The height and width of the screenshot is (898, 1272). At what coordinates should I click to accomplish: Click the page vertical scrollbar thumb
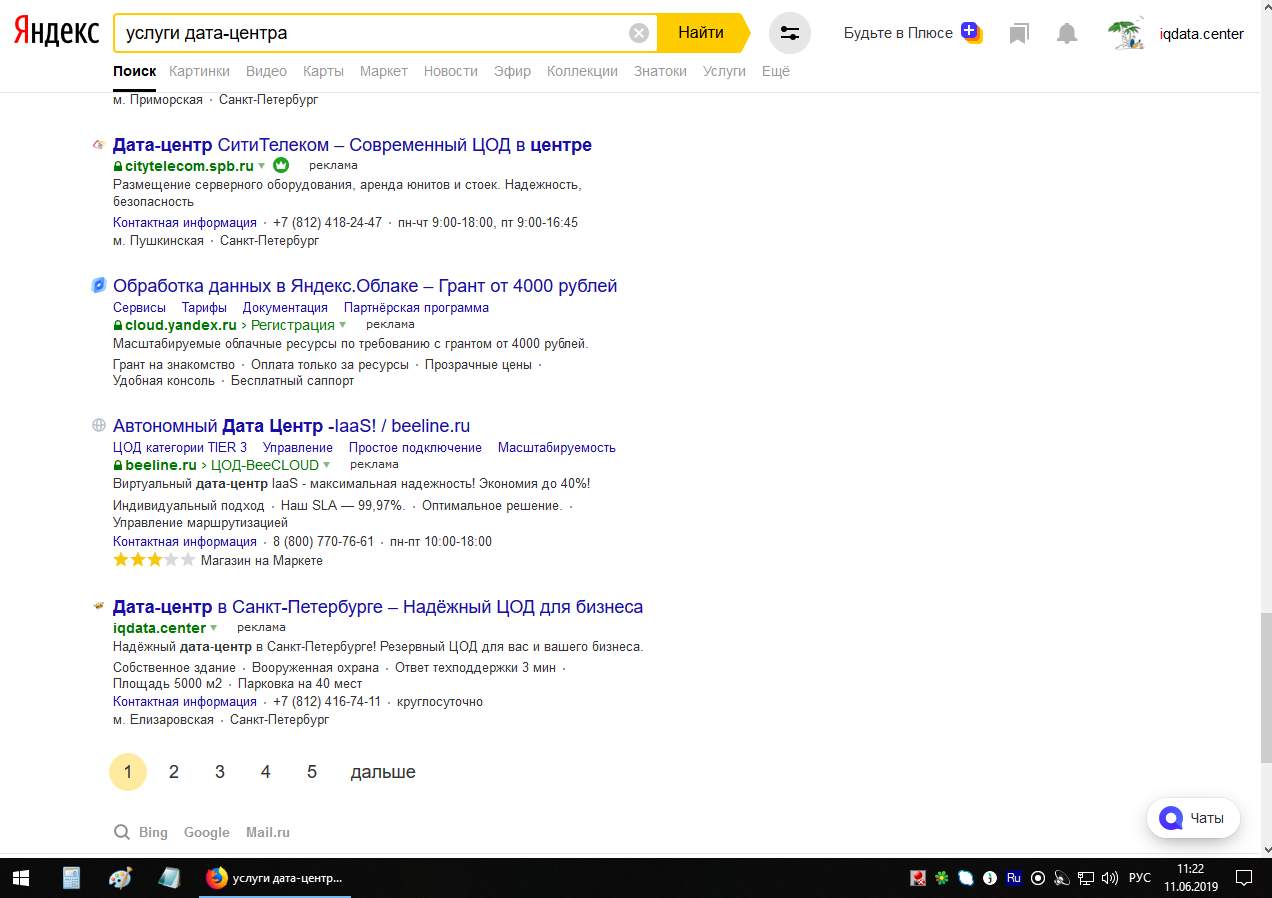(x=1265, y=689)
